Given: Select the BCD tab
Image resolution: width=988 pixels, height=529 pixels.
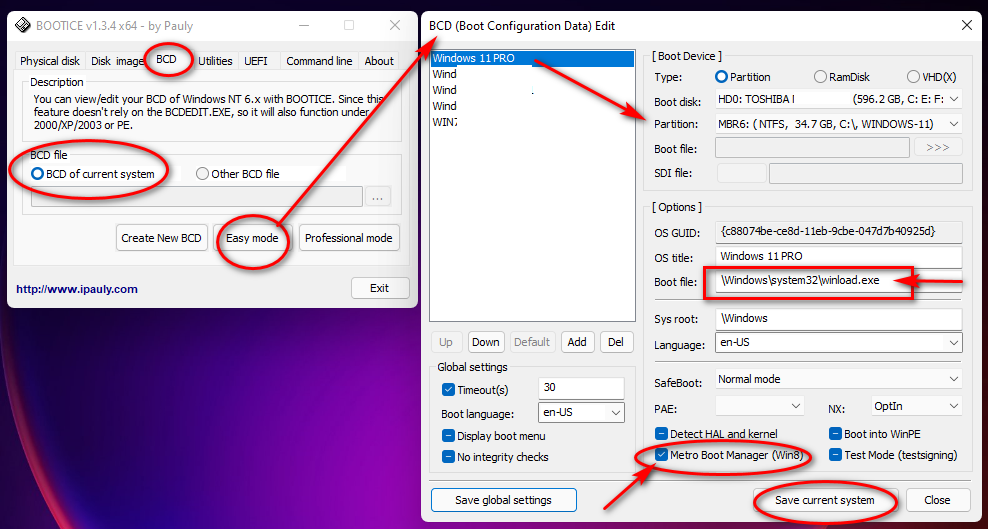Looking at the screenshot, I should [166, 59].
